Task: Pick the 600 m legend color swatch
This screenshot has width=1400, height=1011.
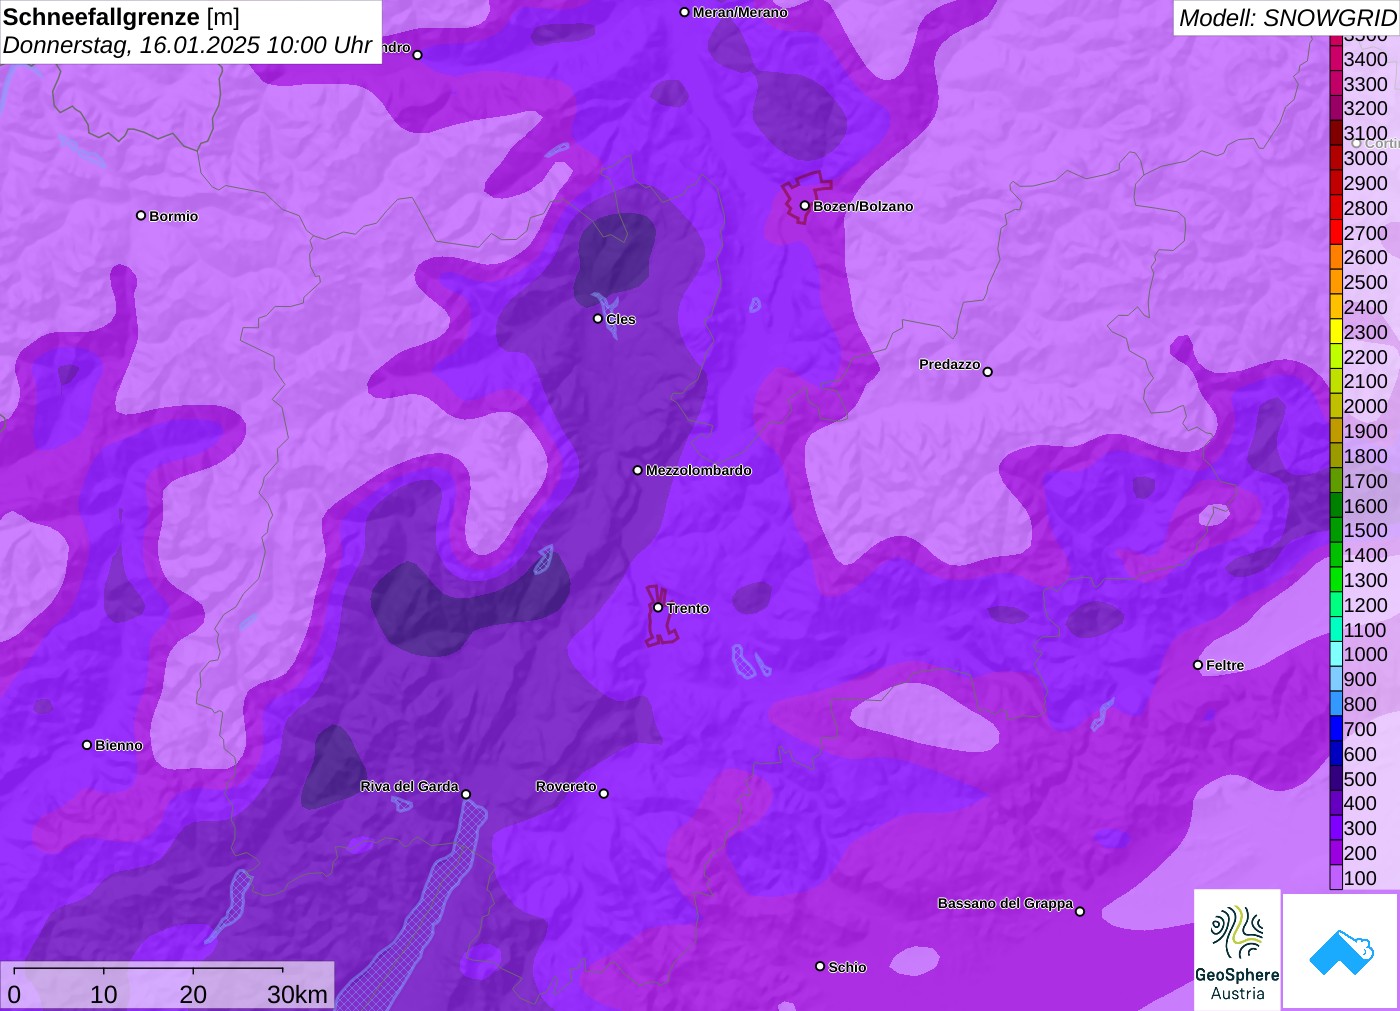Action: pos(1336,754)
